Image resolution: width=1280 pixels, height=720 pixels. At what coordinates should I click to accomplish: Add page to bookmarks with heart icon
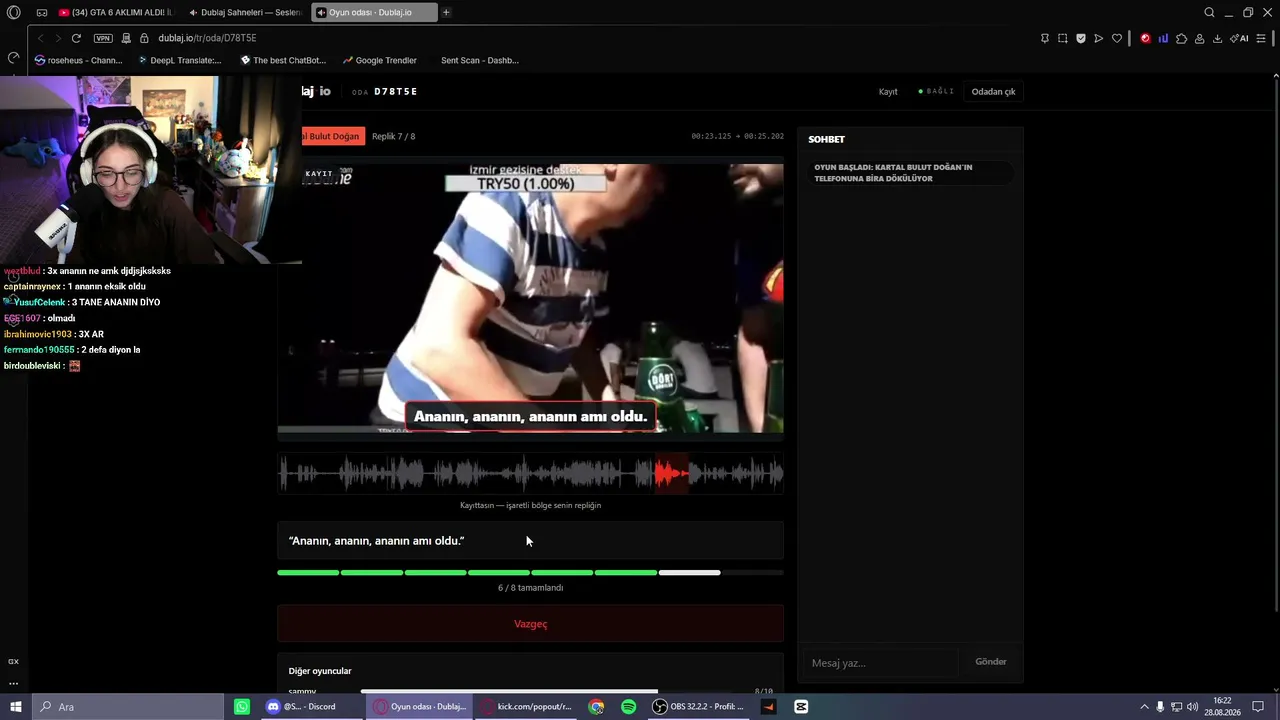click(x=1117, y=38)
